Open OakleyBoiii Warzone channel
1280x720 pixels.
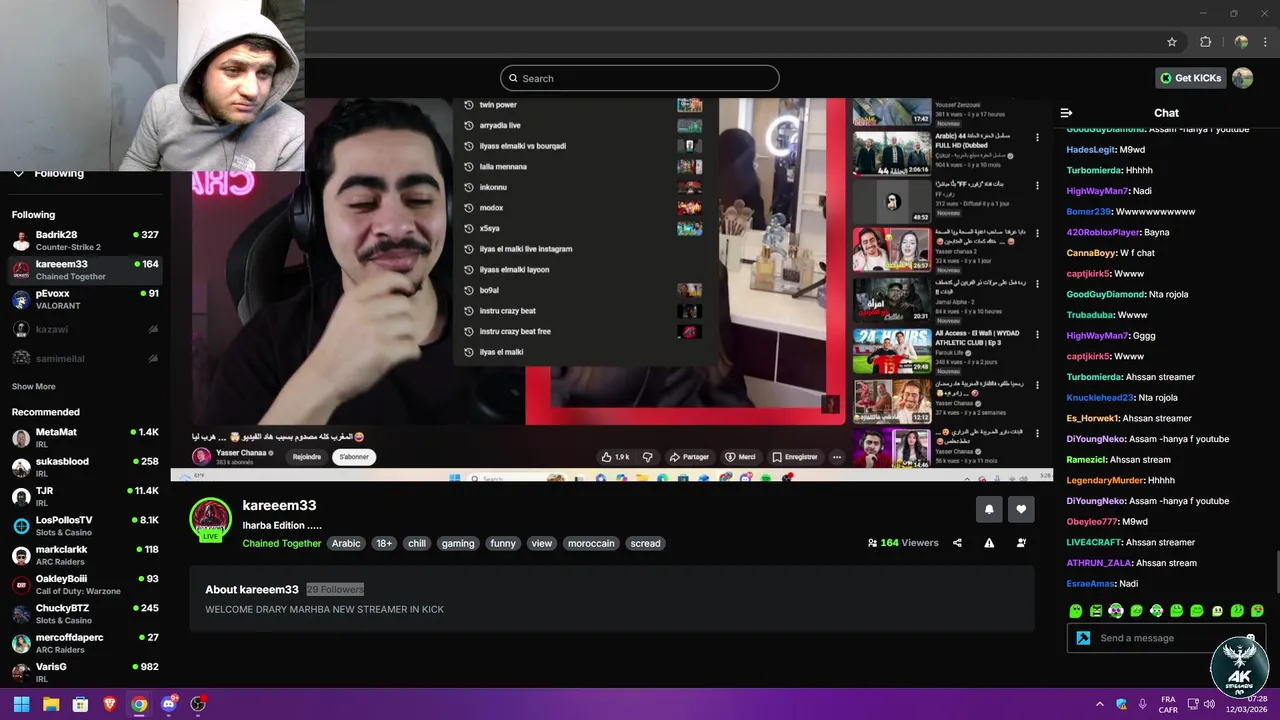(x=85, y=584)
